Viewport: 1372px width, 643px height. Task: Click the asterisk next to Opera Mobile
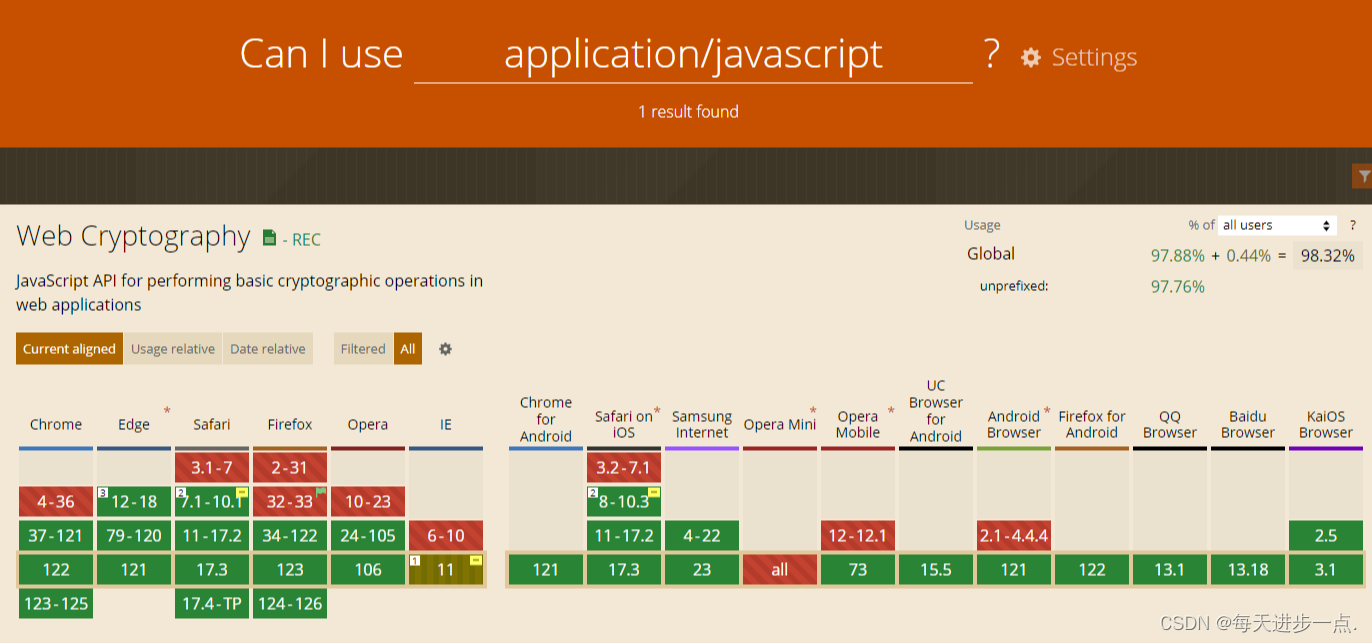890,411
